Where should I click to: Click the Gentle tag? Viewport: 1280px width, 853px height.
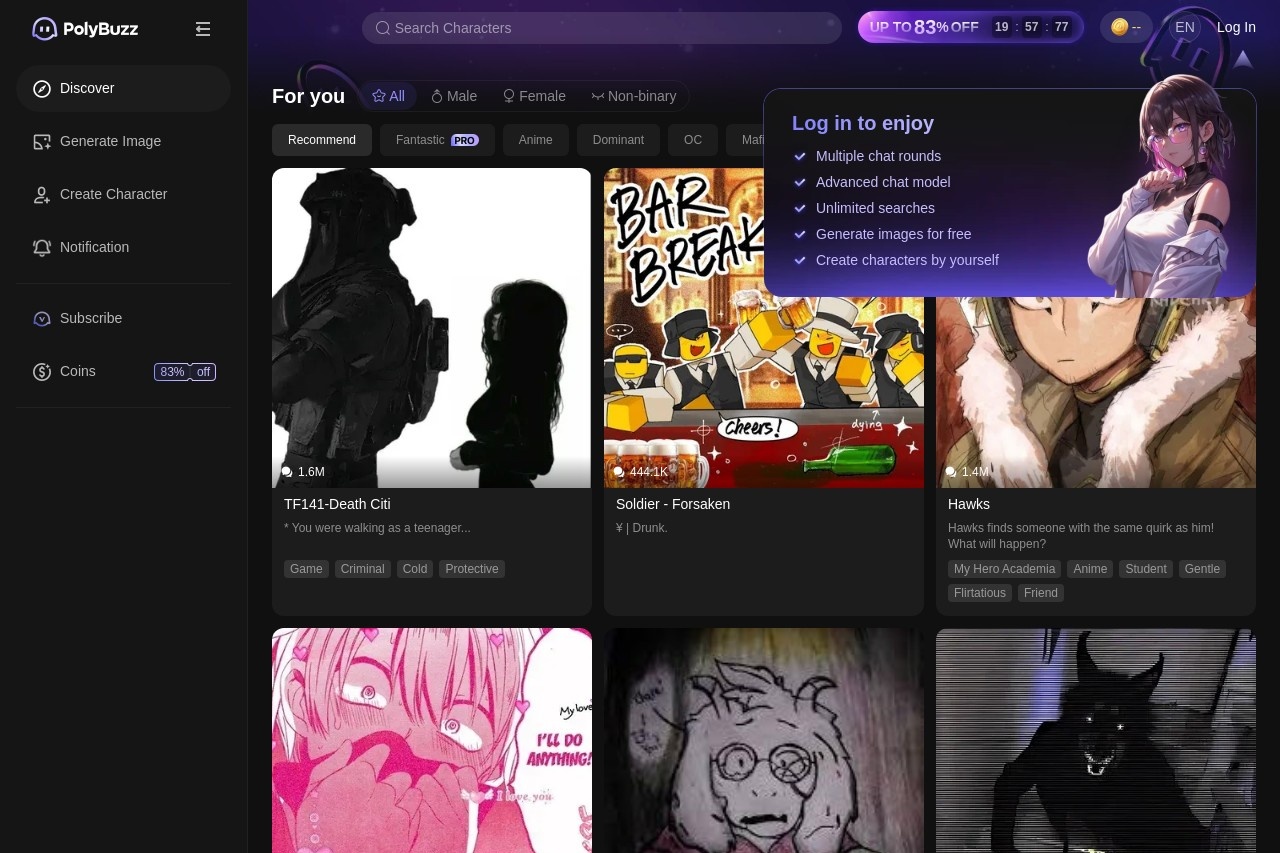click(1202, 569)
